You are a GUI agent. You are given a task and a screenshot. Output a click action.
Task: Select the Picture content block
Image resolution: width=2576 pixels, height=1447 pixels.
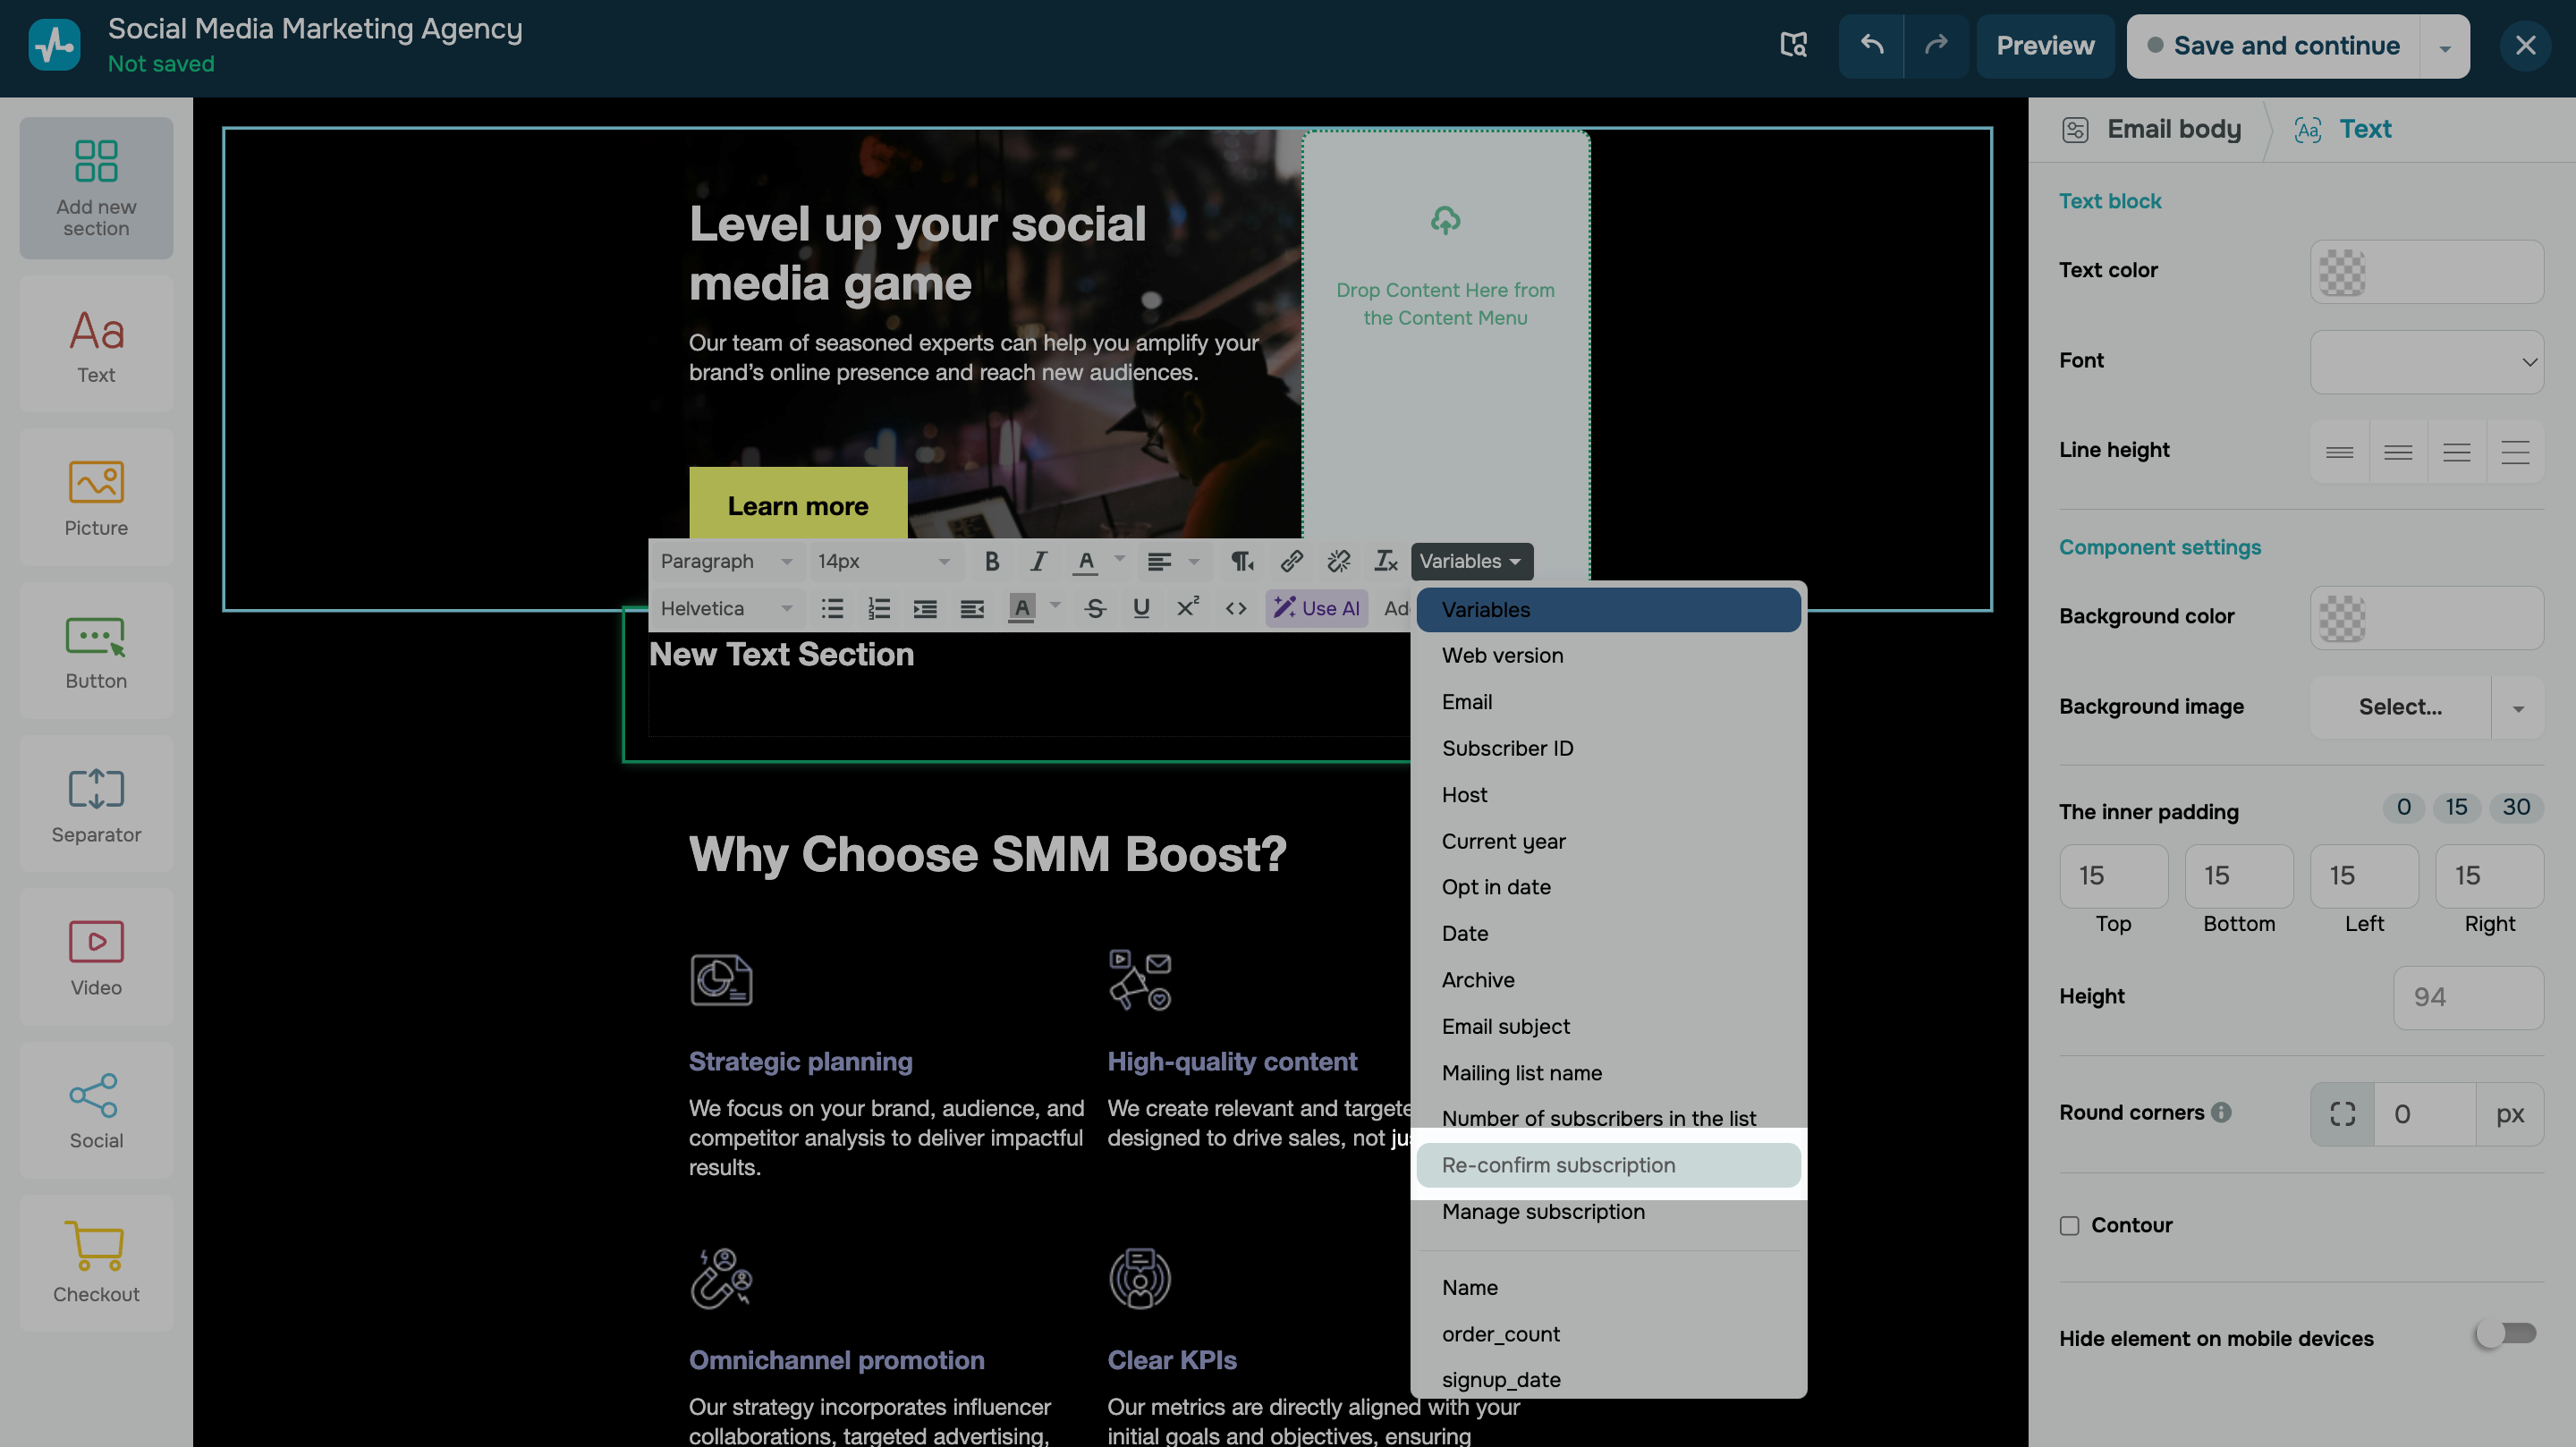(96, 498)
